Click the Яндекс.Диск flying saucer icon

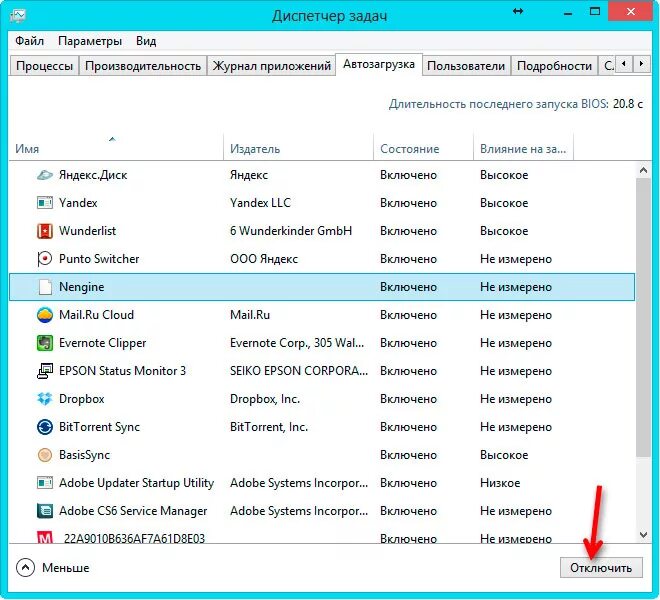pyautogui.click(x=45, y=175)
